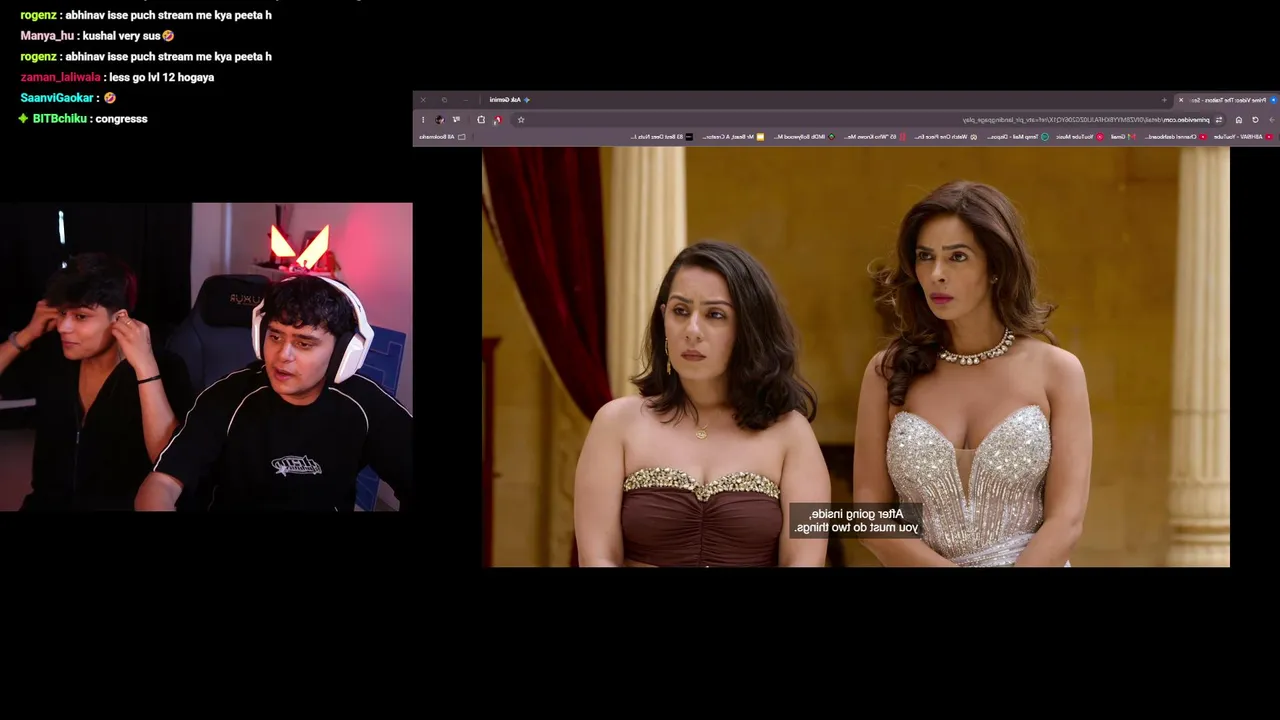Viewport: 1280px width, 720px height.
Task: Open the browser three-dot menu
Action: click(423, 120)
